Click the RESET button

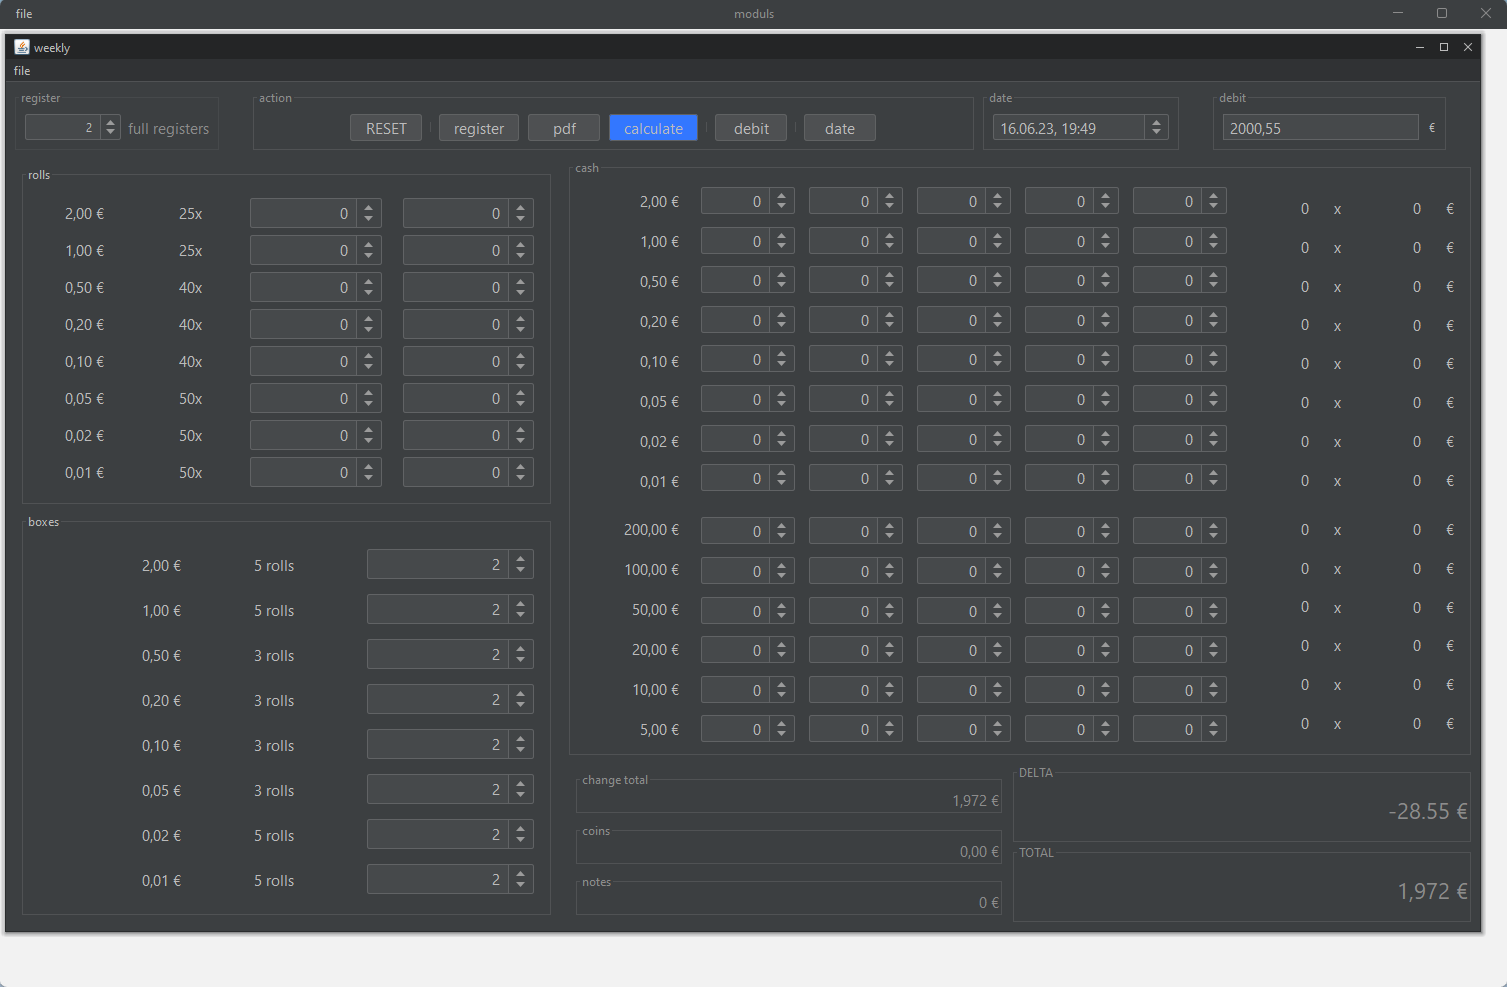tap(386, 128)
